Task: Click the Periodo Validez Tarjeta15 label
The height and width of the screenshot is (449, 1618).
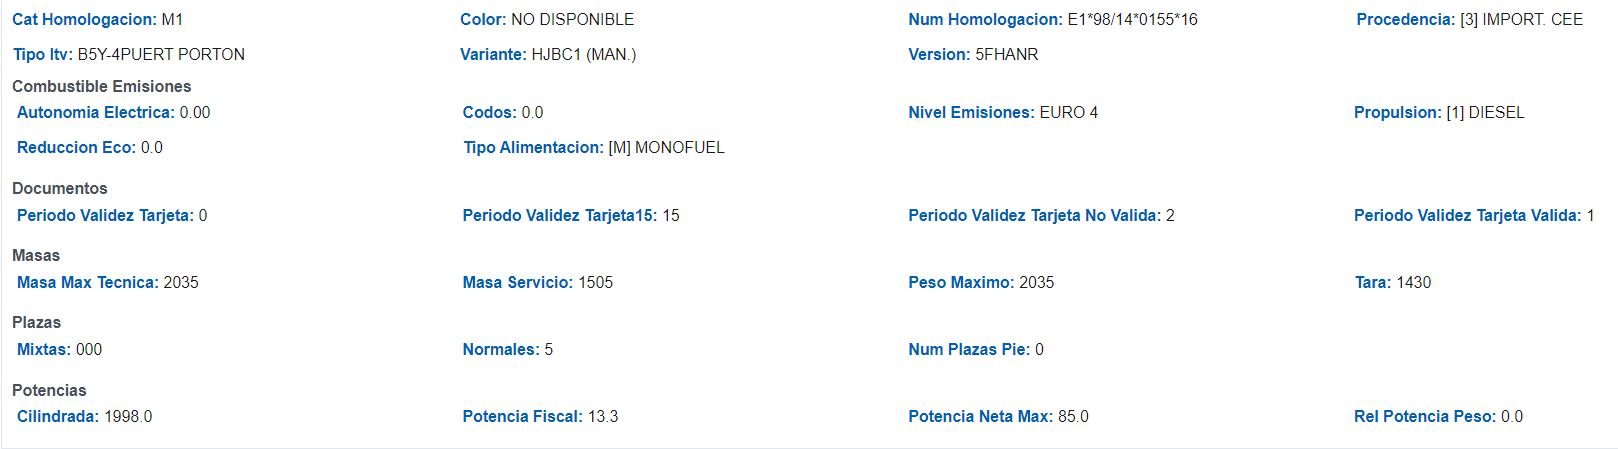Action: pos(560,215)
